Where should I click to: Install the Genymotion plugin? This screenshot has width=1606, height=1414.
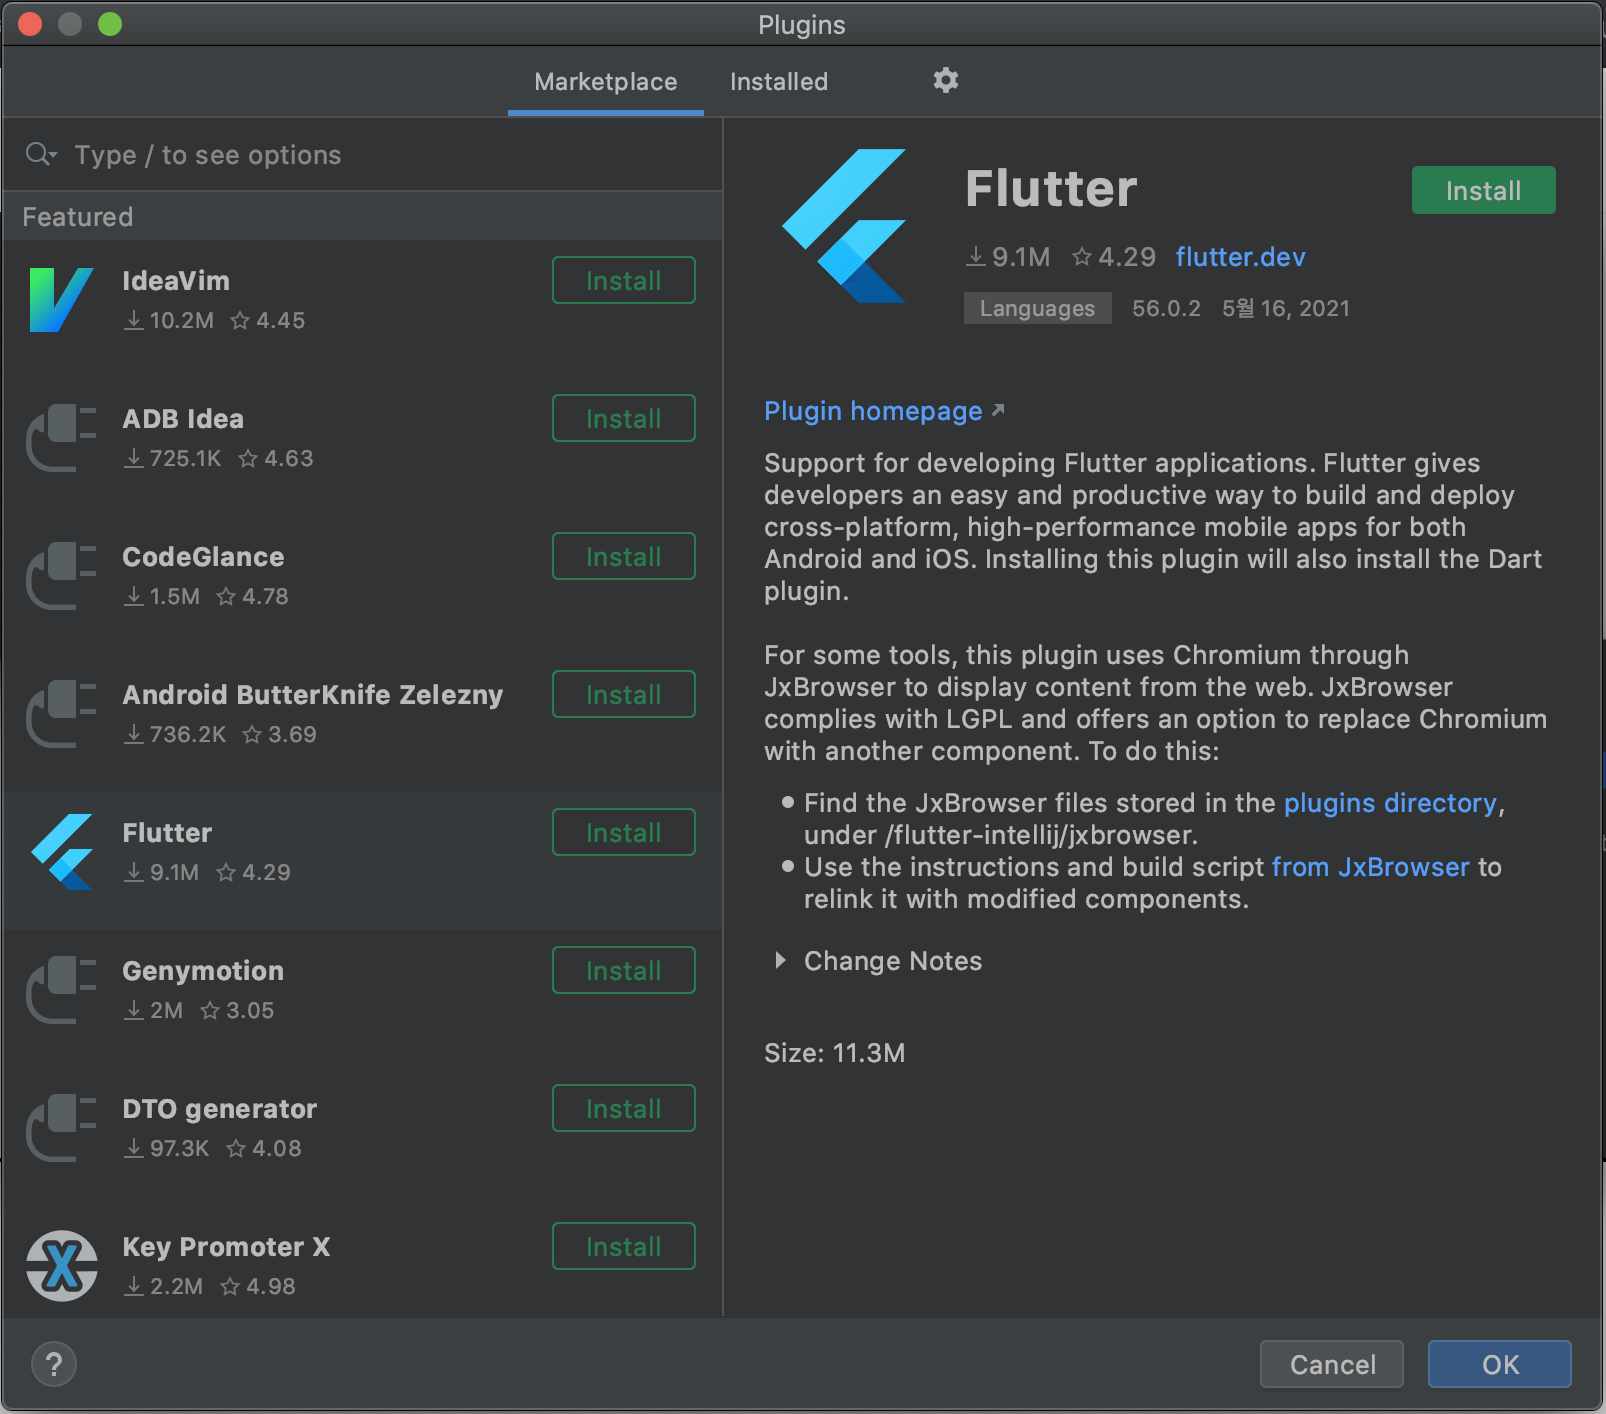624,970
